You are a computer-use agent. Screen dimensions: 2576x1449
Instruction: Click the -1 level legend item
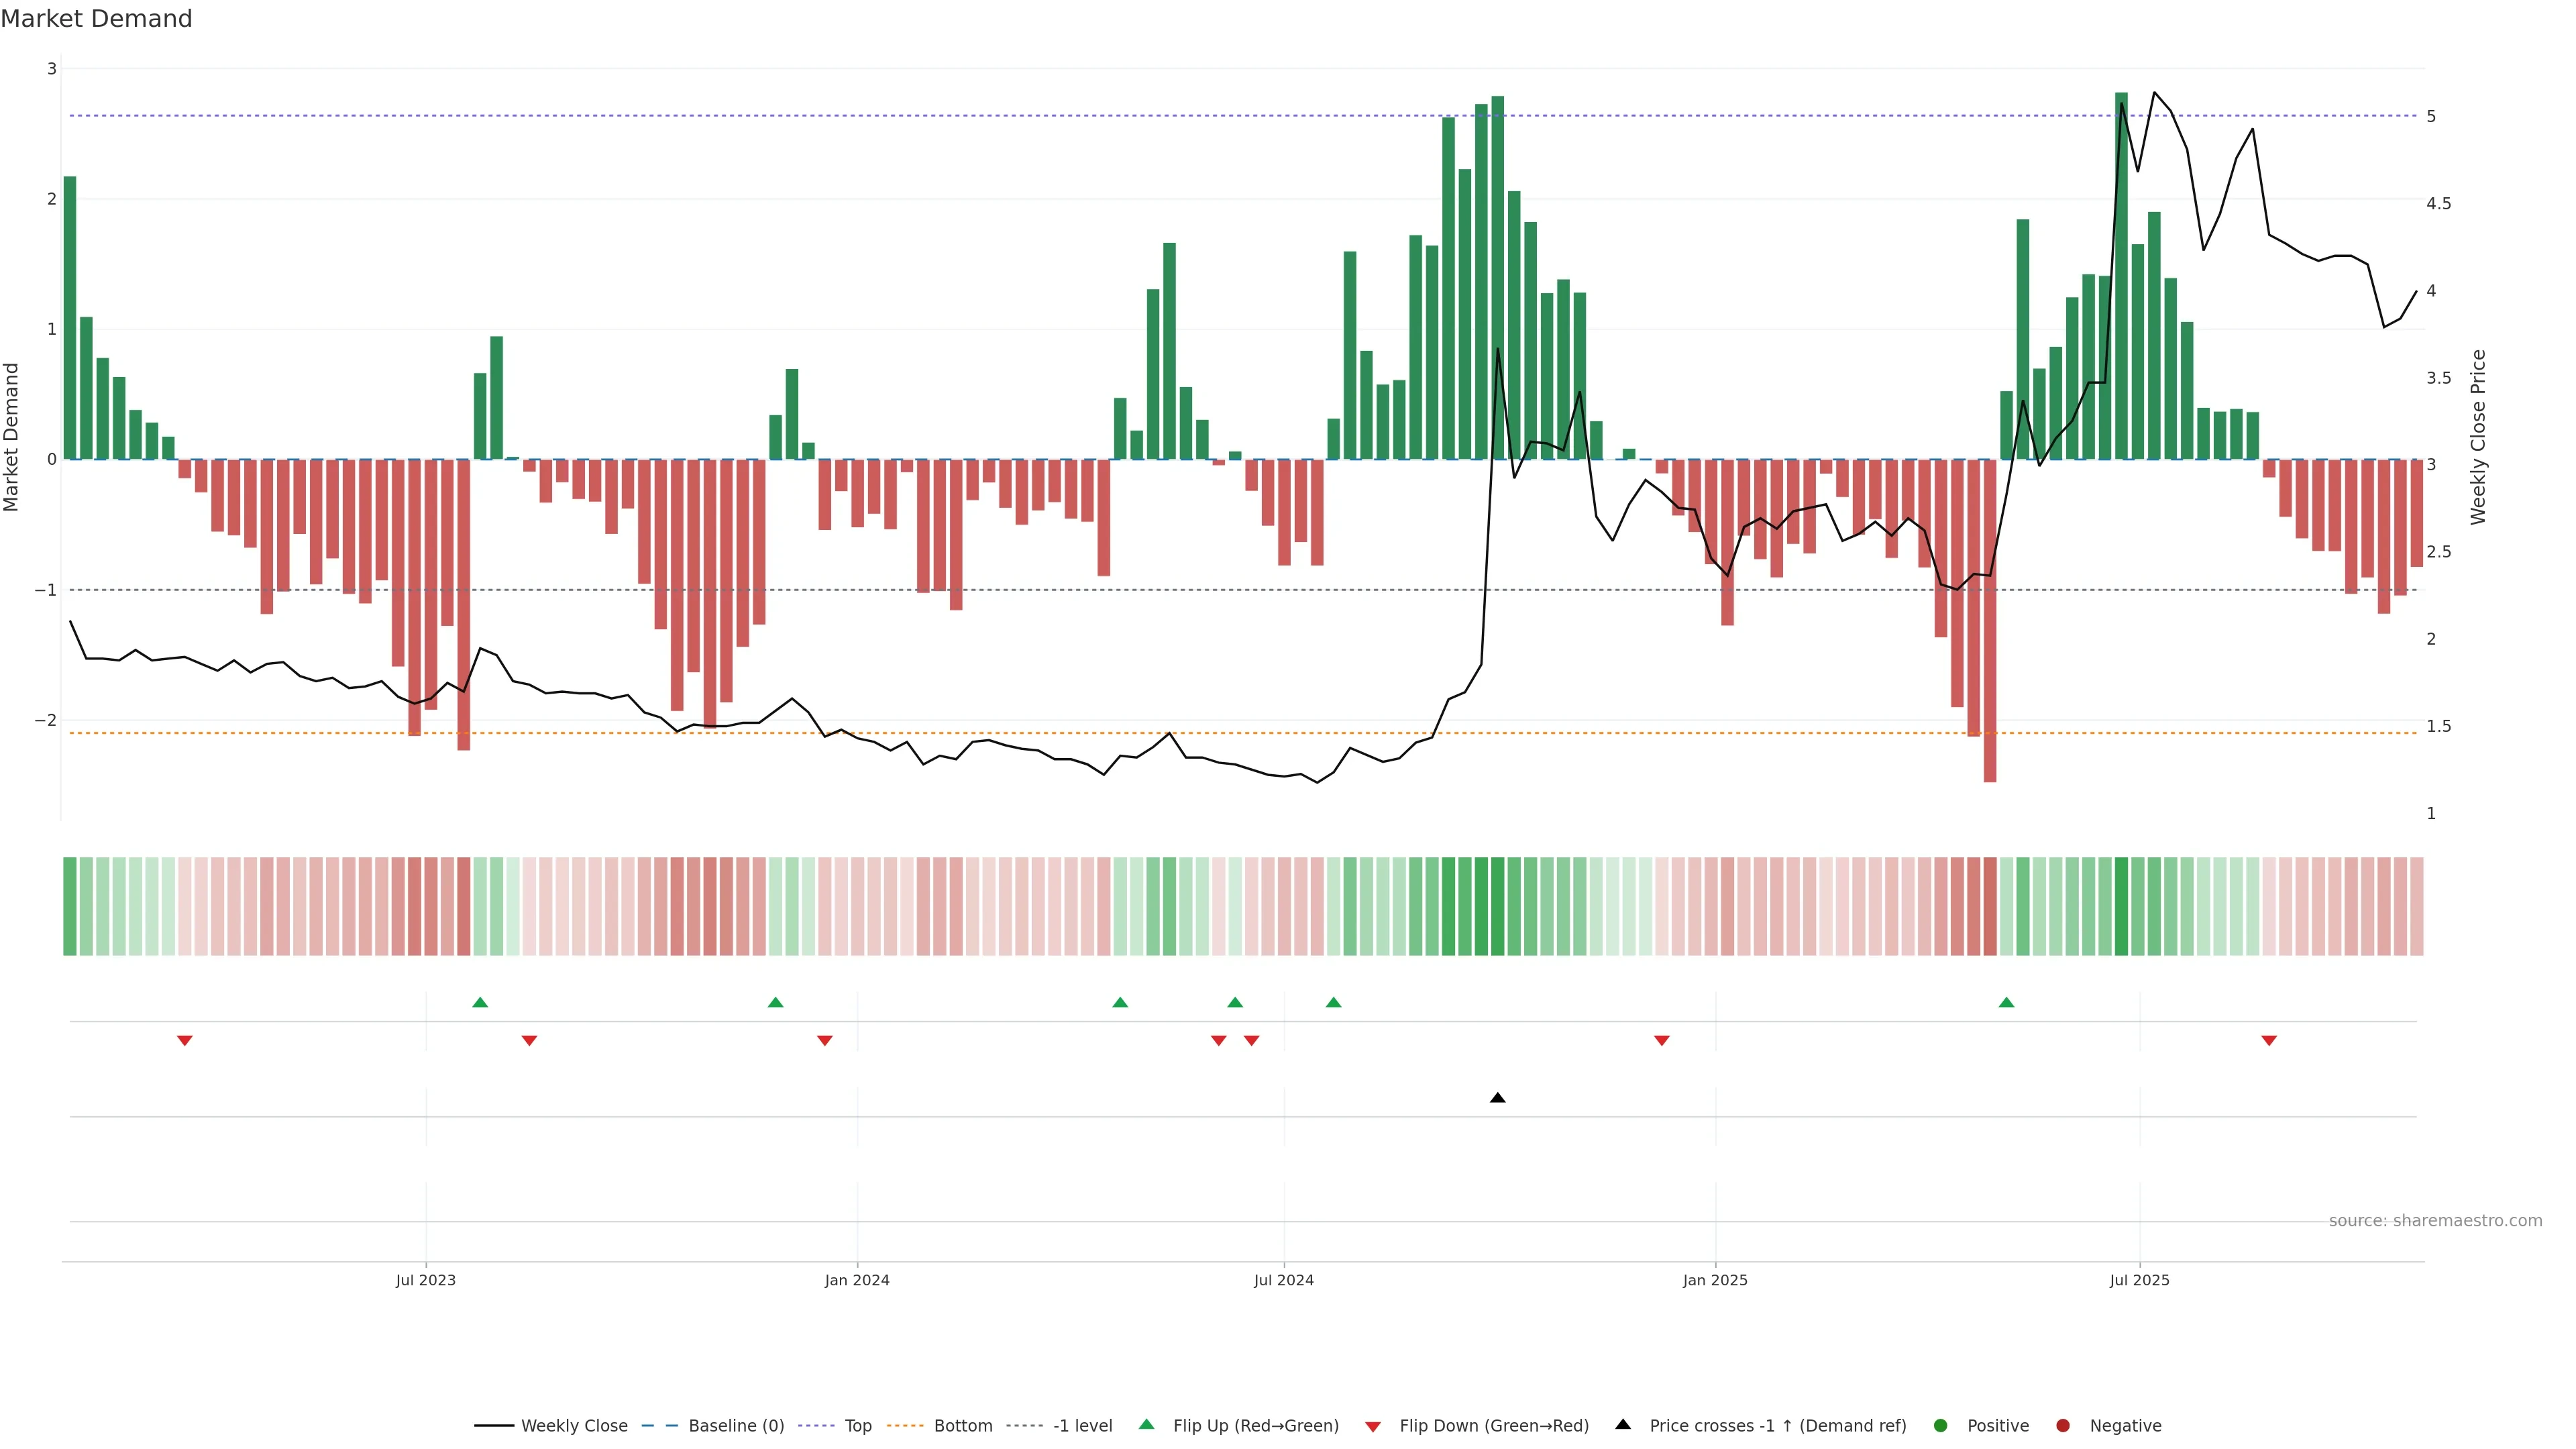point(1082,1426)
